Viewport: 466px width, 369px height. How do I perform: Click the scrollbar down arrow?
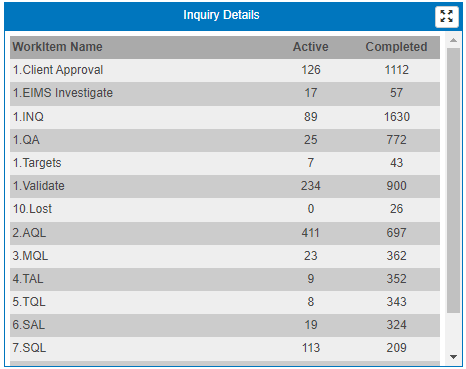[x=453, y=357]
